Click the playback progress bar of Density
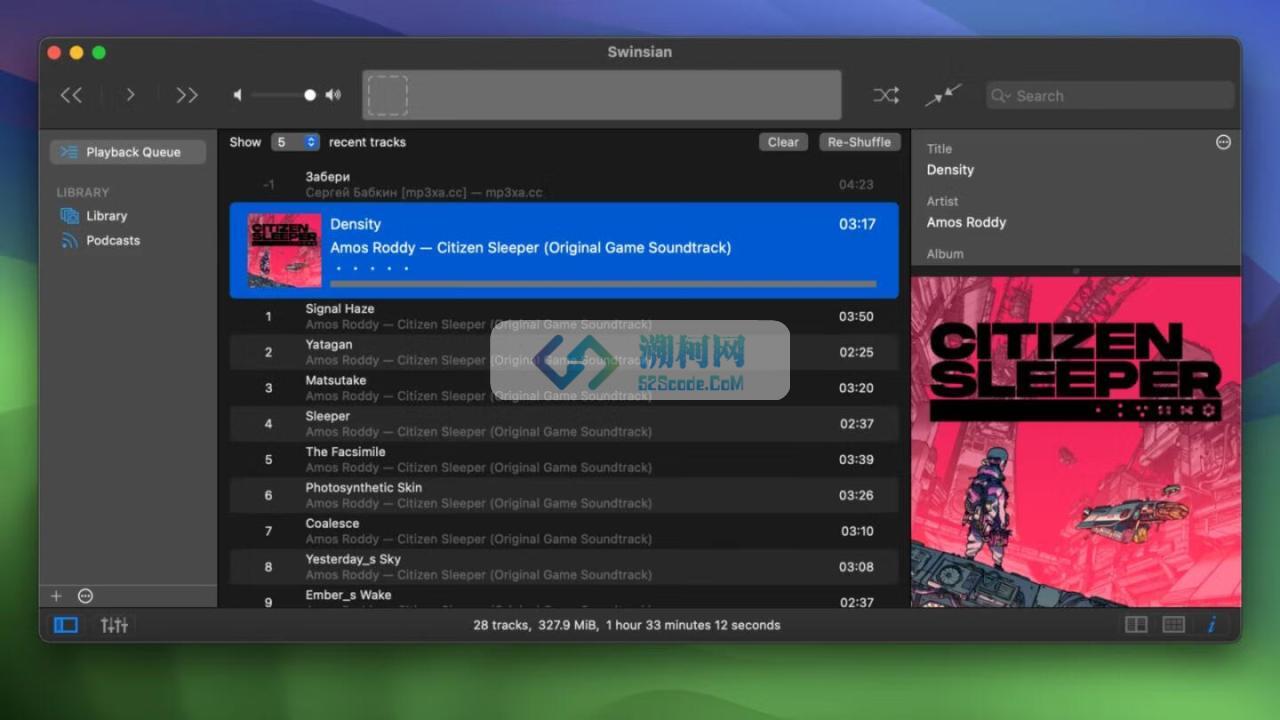The width and height of the screenshot is (1280, 720). coord(603,284)
